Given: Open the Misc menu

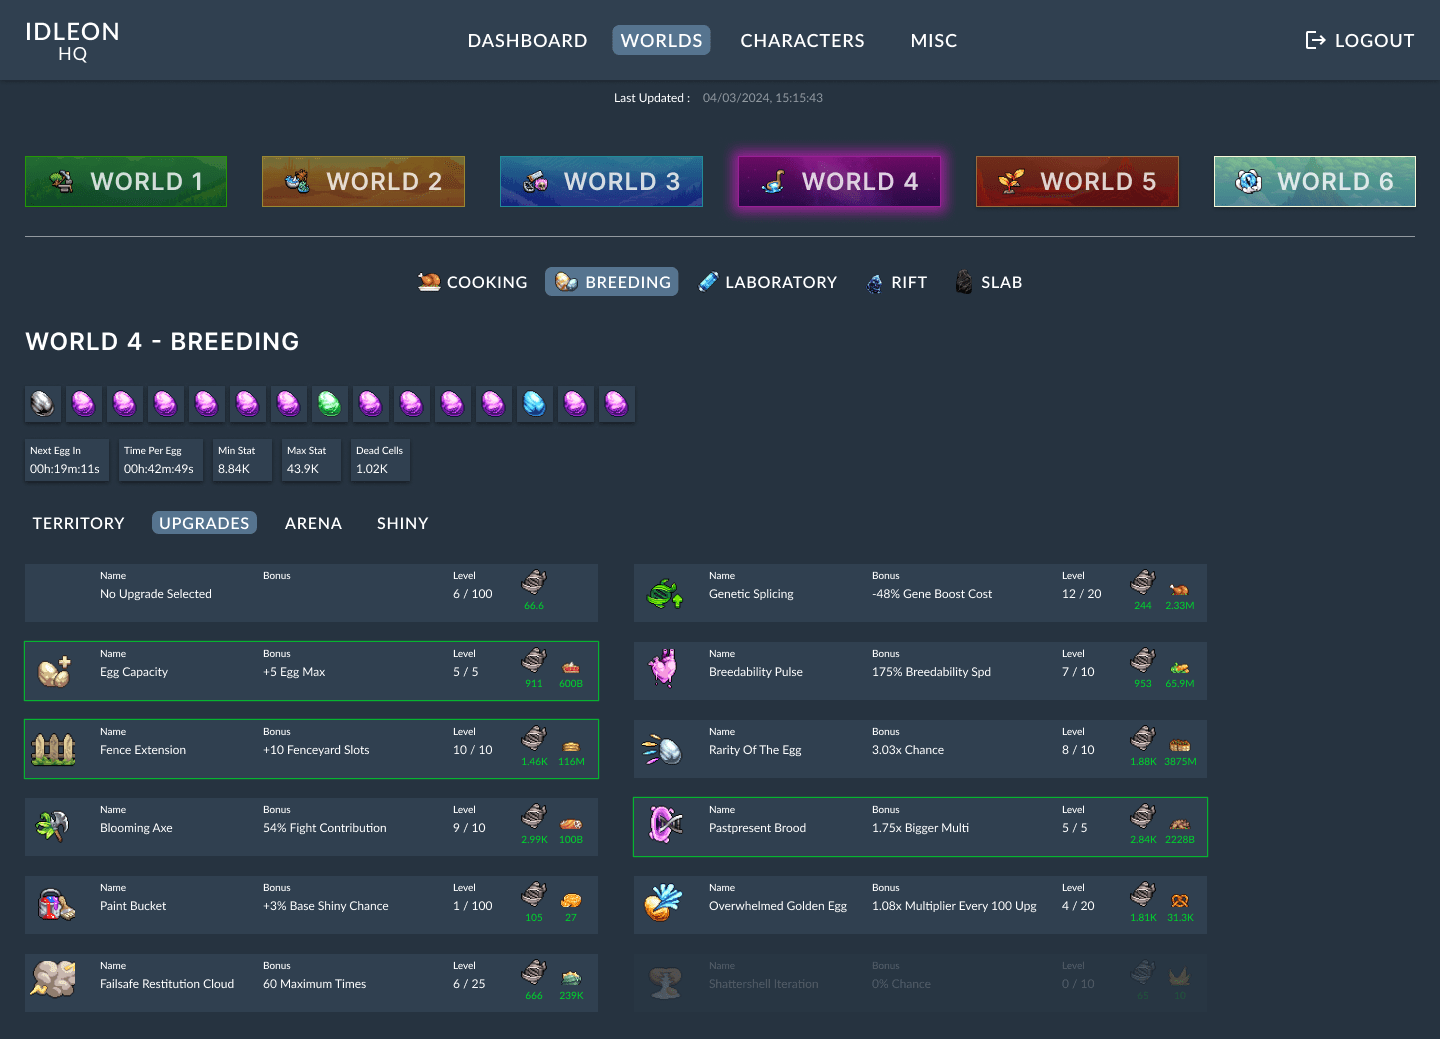Looking at the screenshot, I should tap(934, 40).
